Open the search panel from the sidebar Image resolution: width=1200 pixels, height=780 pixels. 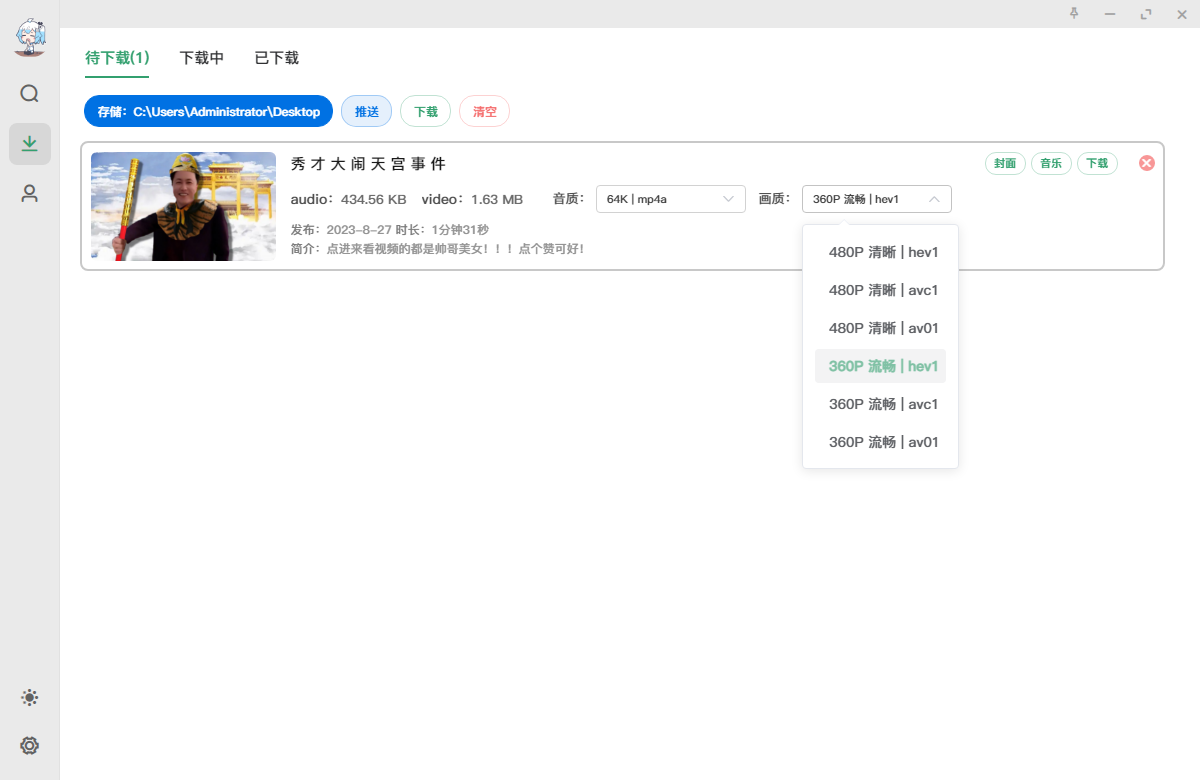point(29,93)
